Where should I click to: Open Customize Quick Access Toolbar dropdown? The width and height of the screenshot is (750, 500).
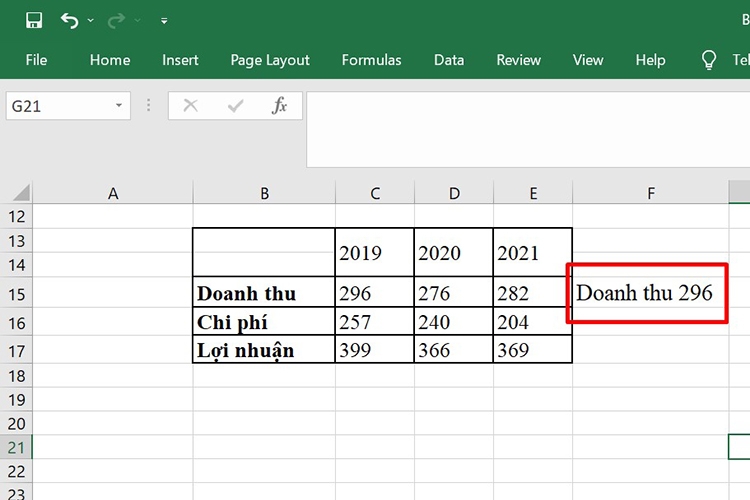(164, 21)
